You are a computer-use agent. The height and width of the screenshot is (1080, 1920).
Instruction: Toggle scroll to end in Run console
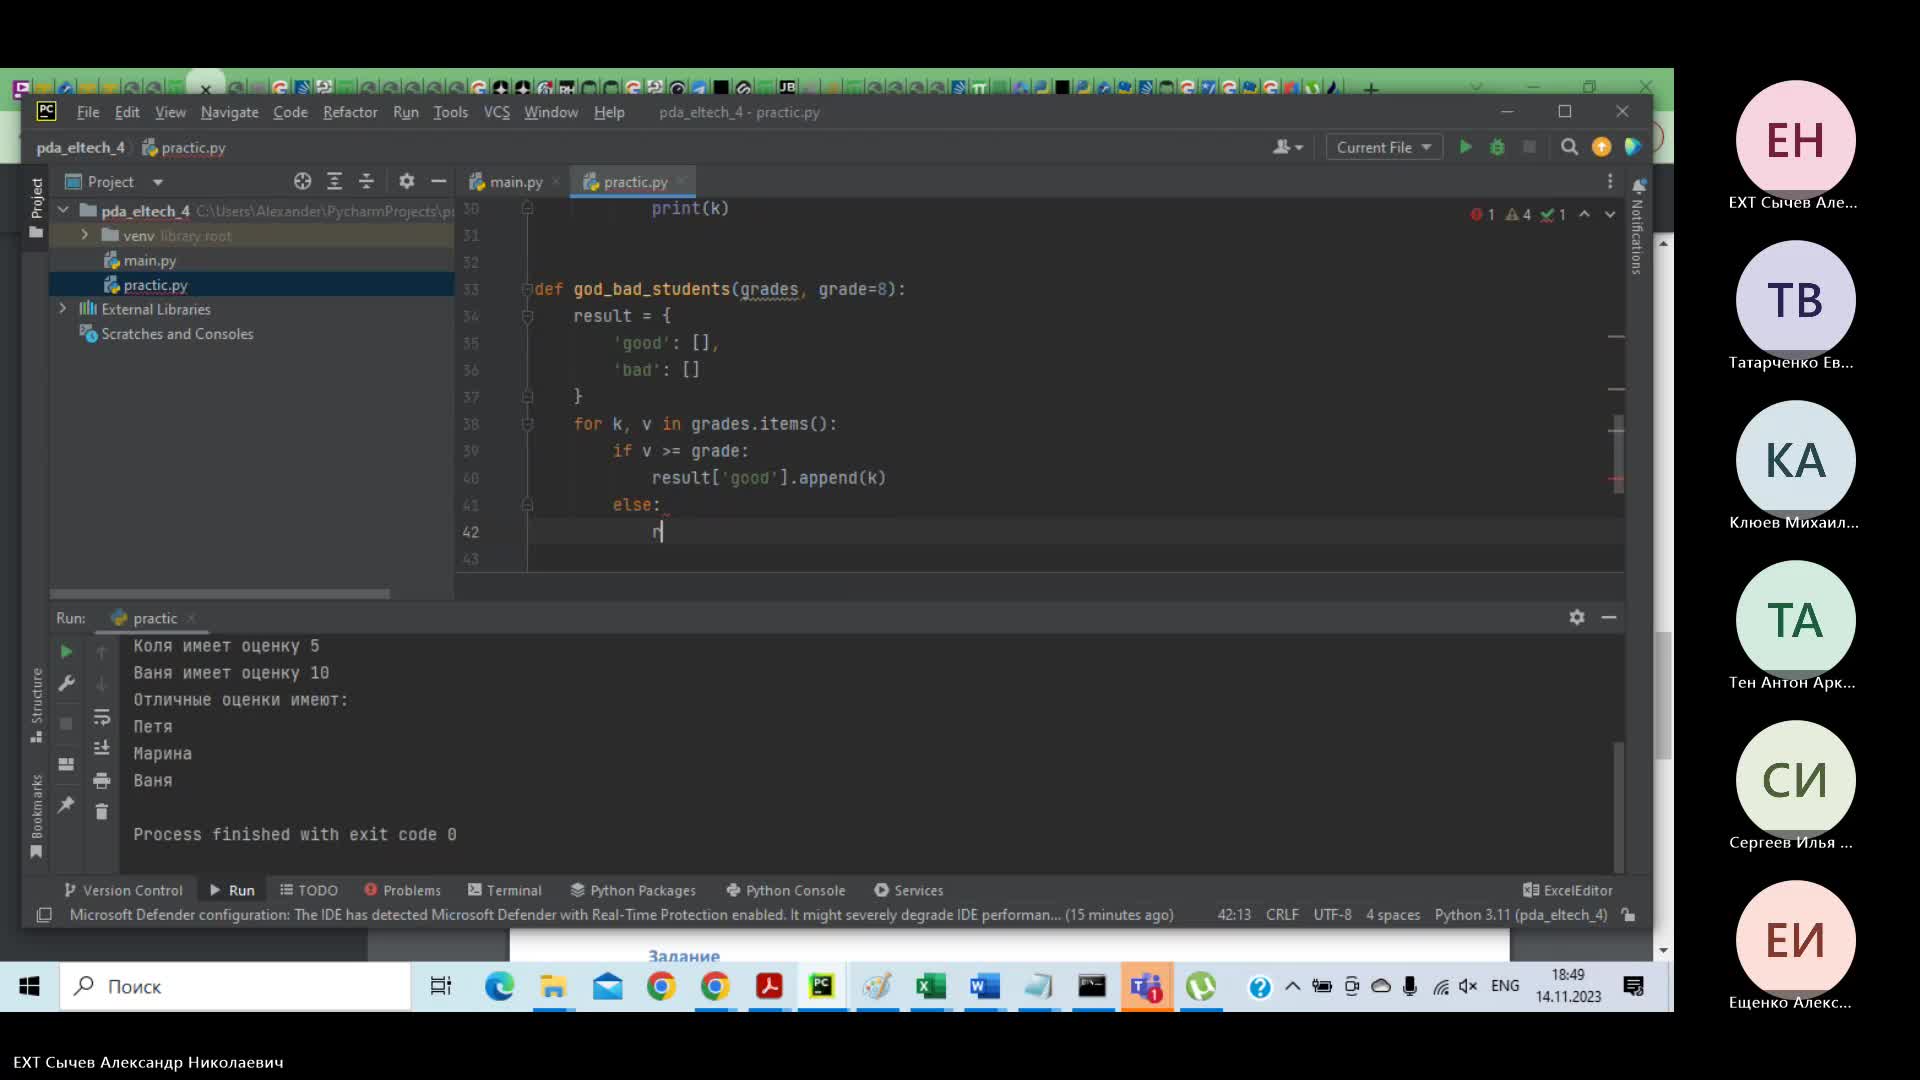pos(101,748)
